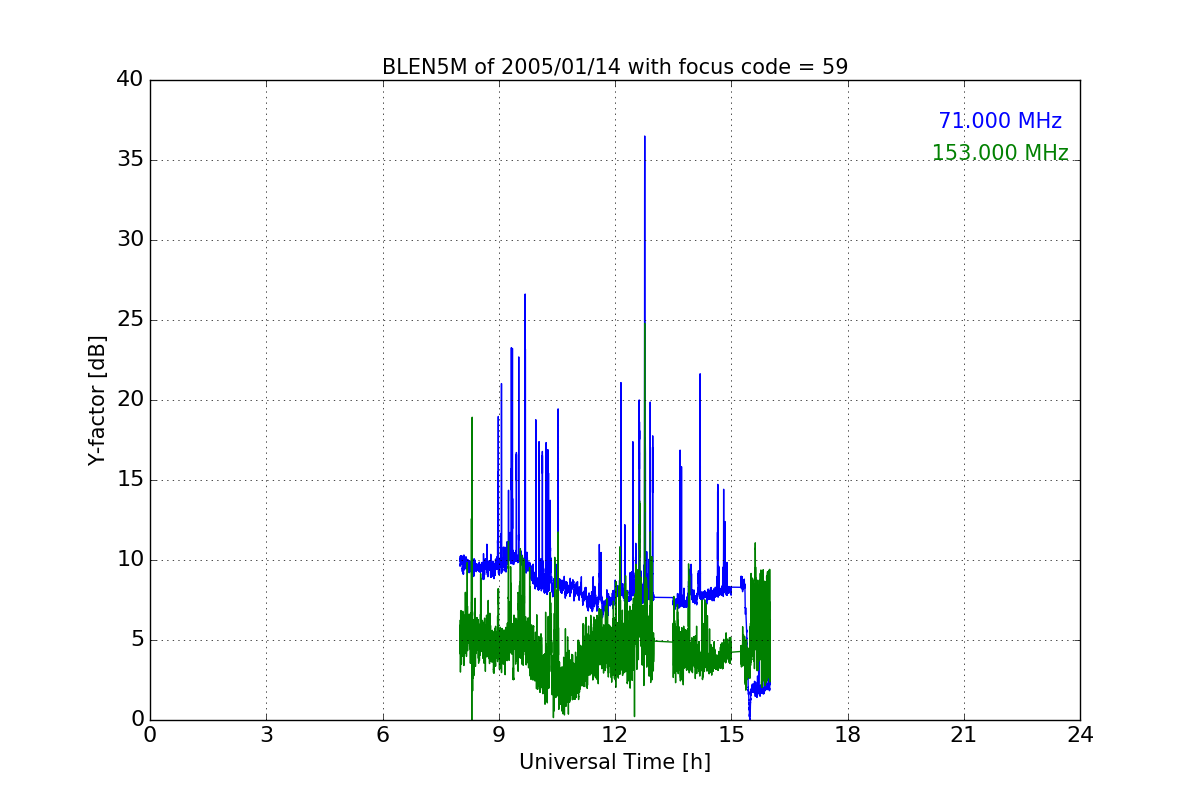Screen dimensions: 1200x800
Task: Click x-axis tick label '18'
Action: [x=848, y=735]
